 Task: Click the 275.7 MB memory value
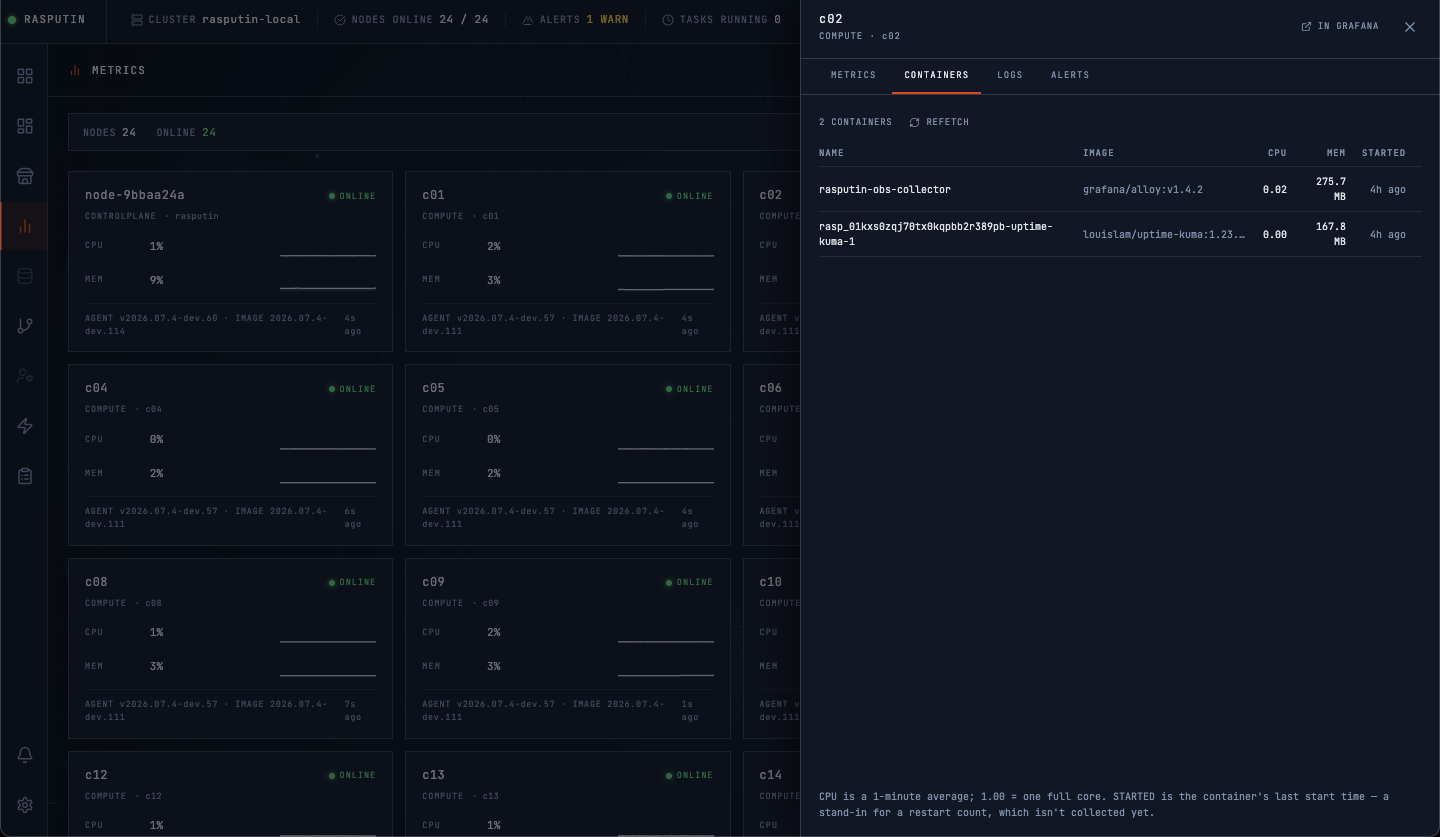click(1331, 189)
